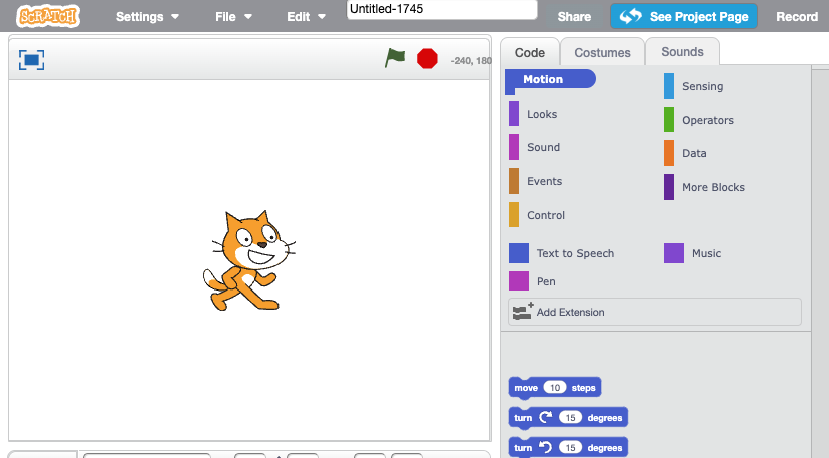829x458 pixels.
Task: Start project with the green flag
Action: click(x=395, y=58)
